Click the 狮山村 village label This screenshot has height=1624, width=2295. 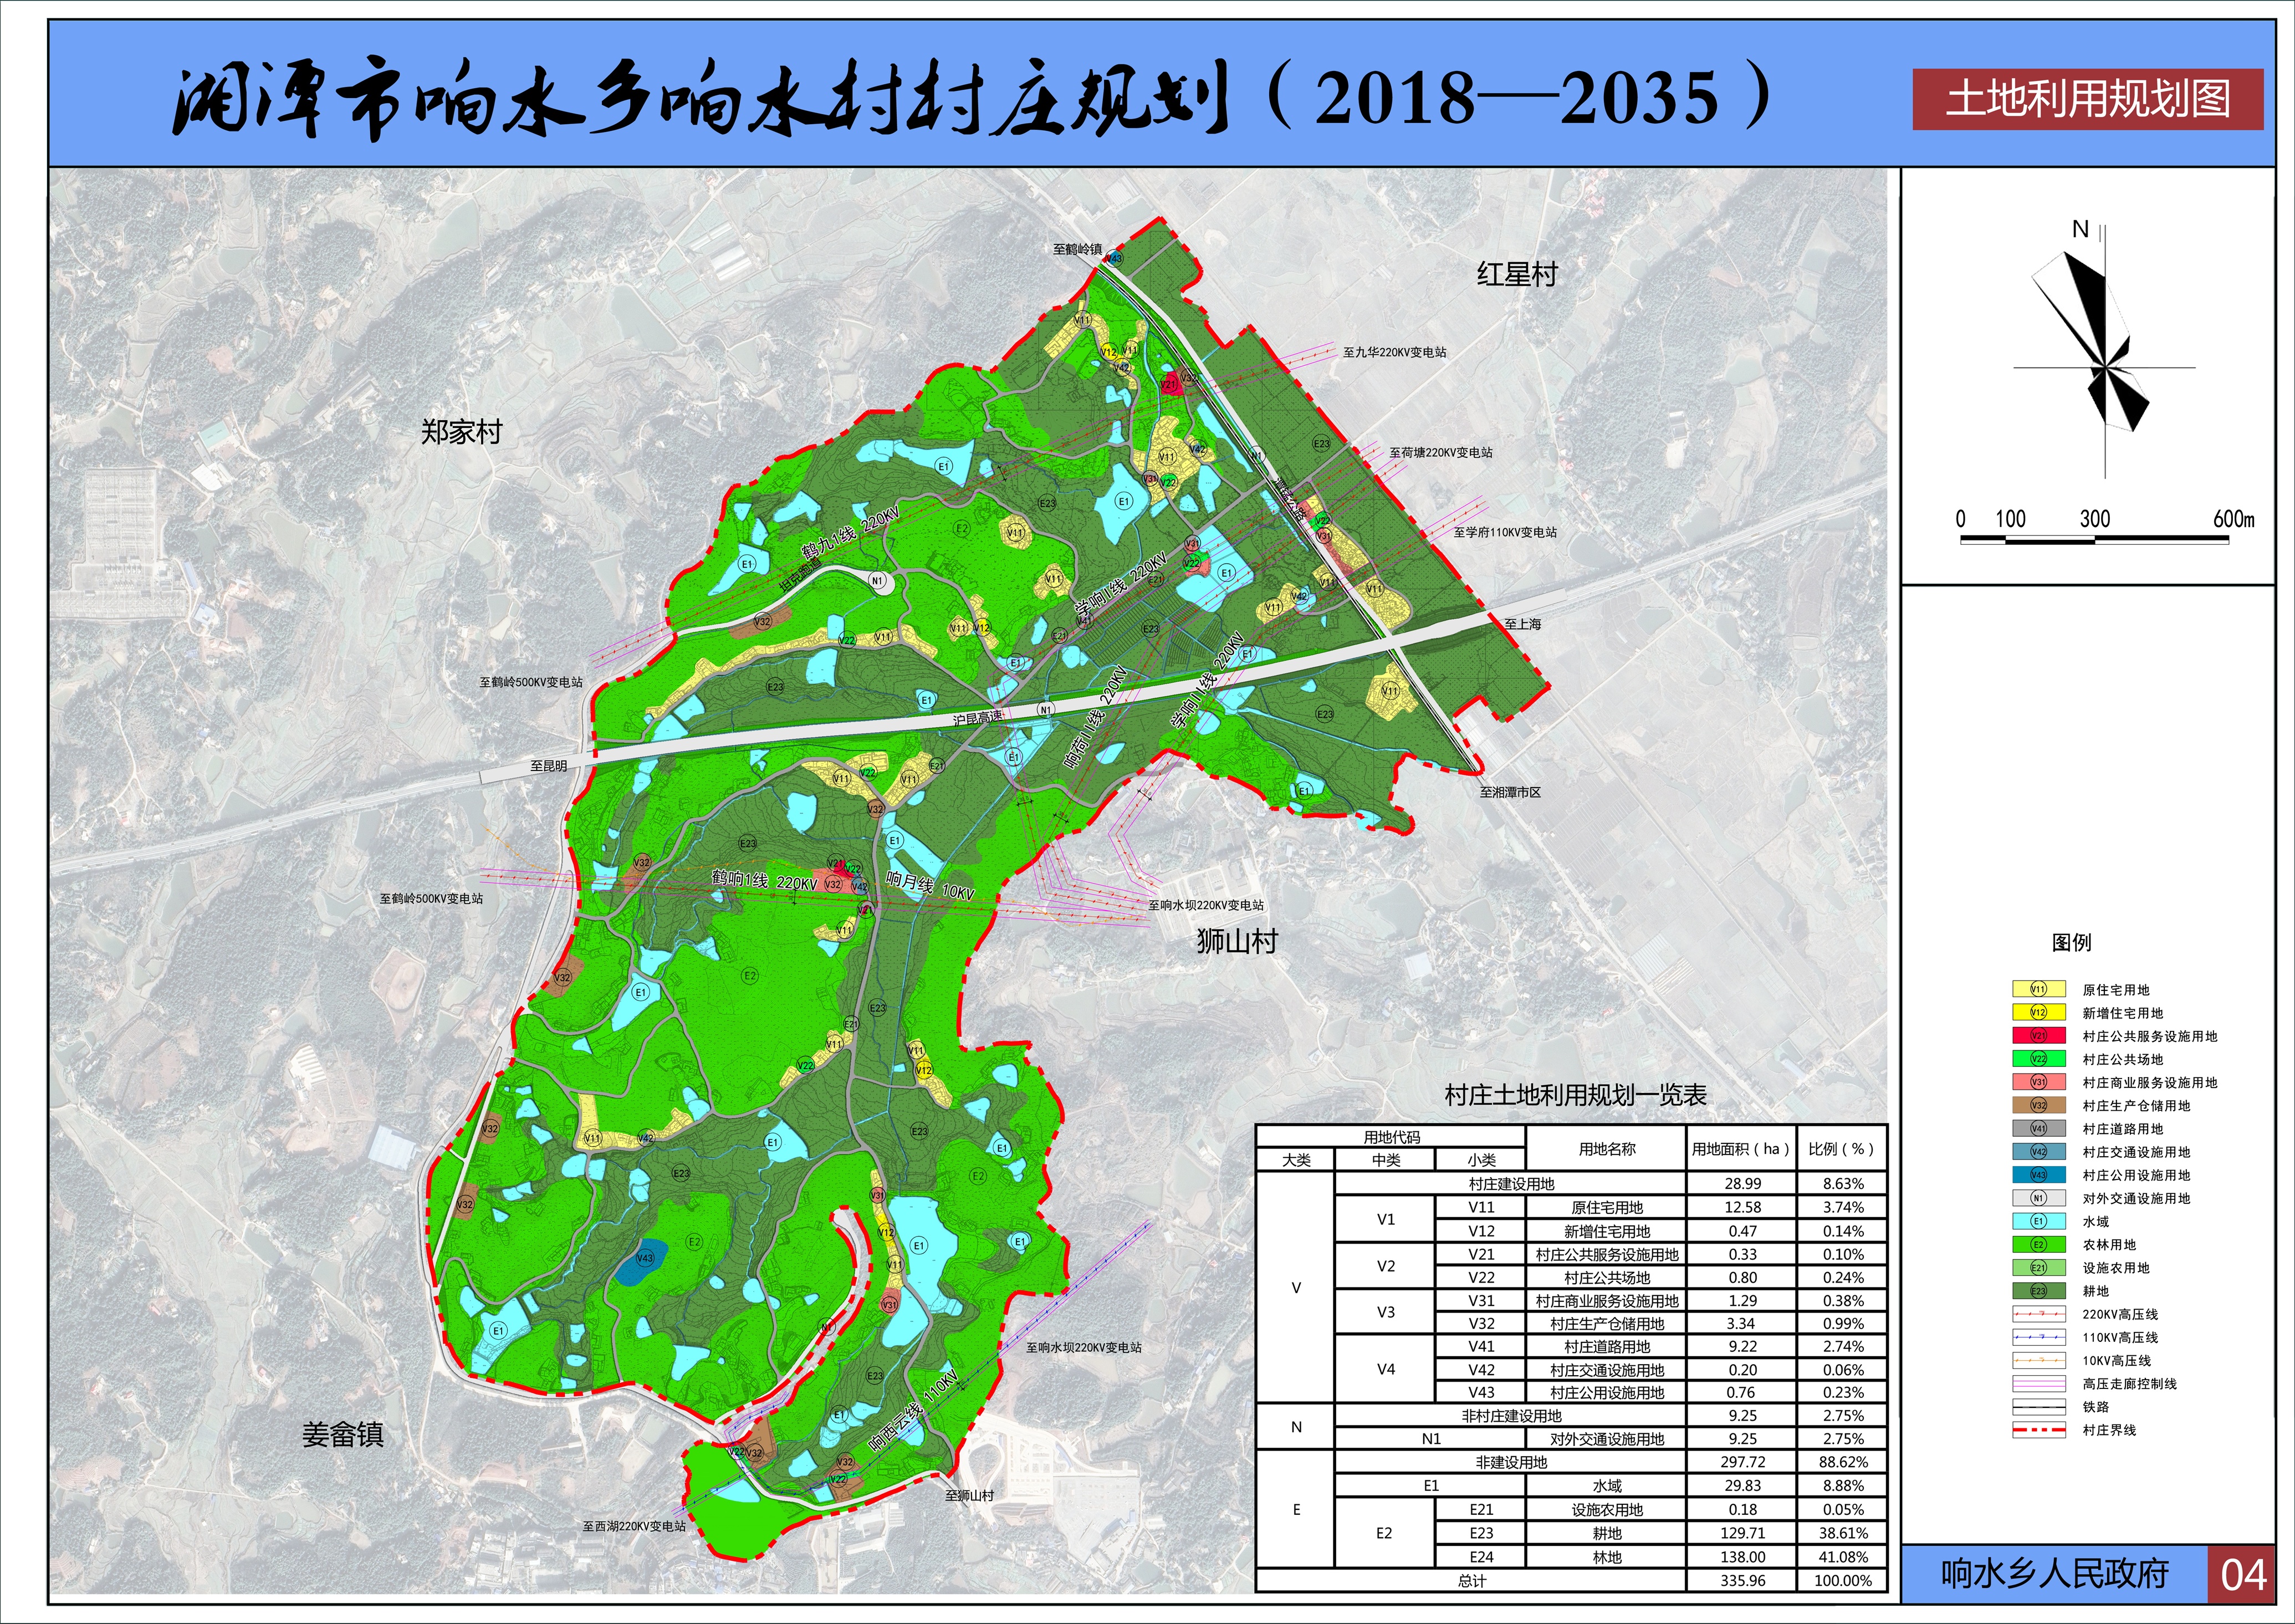pyautogui.click(x=1237, y=941)
